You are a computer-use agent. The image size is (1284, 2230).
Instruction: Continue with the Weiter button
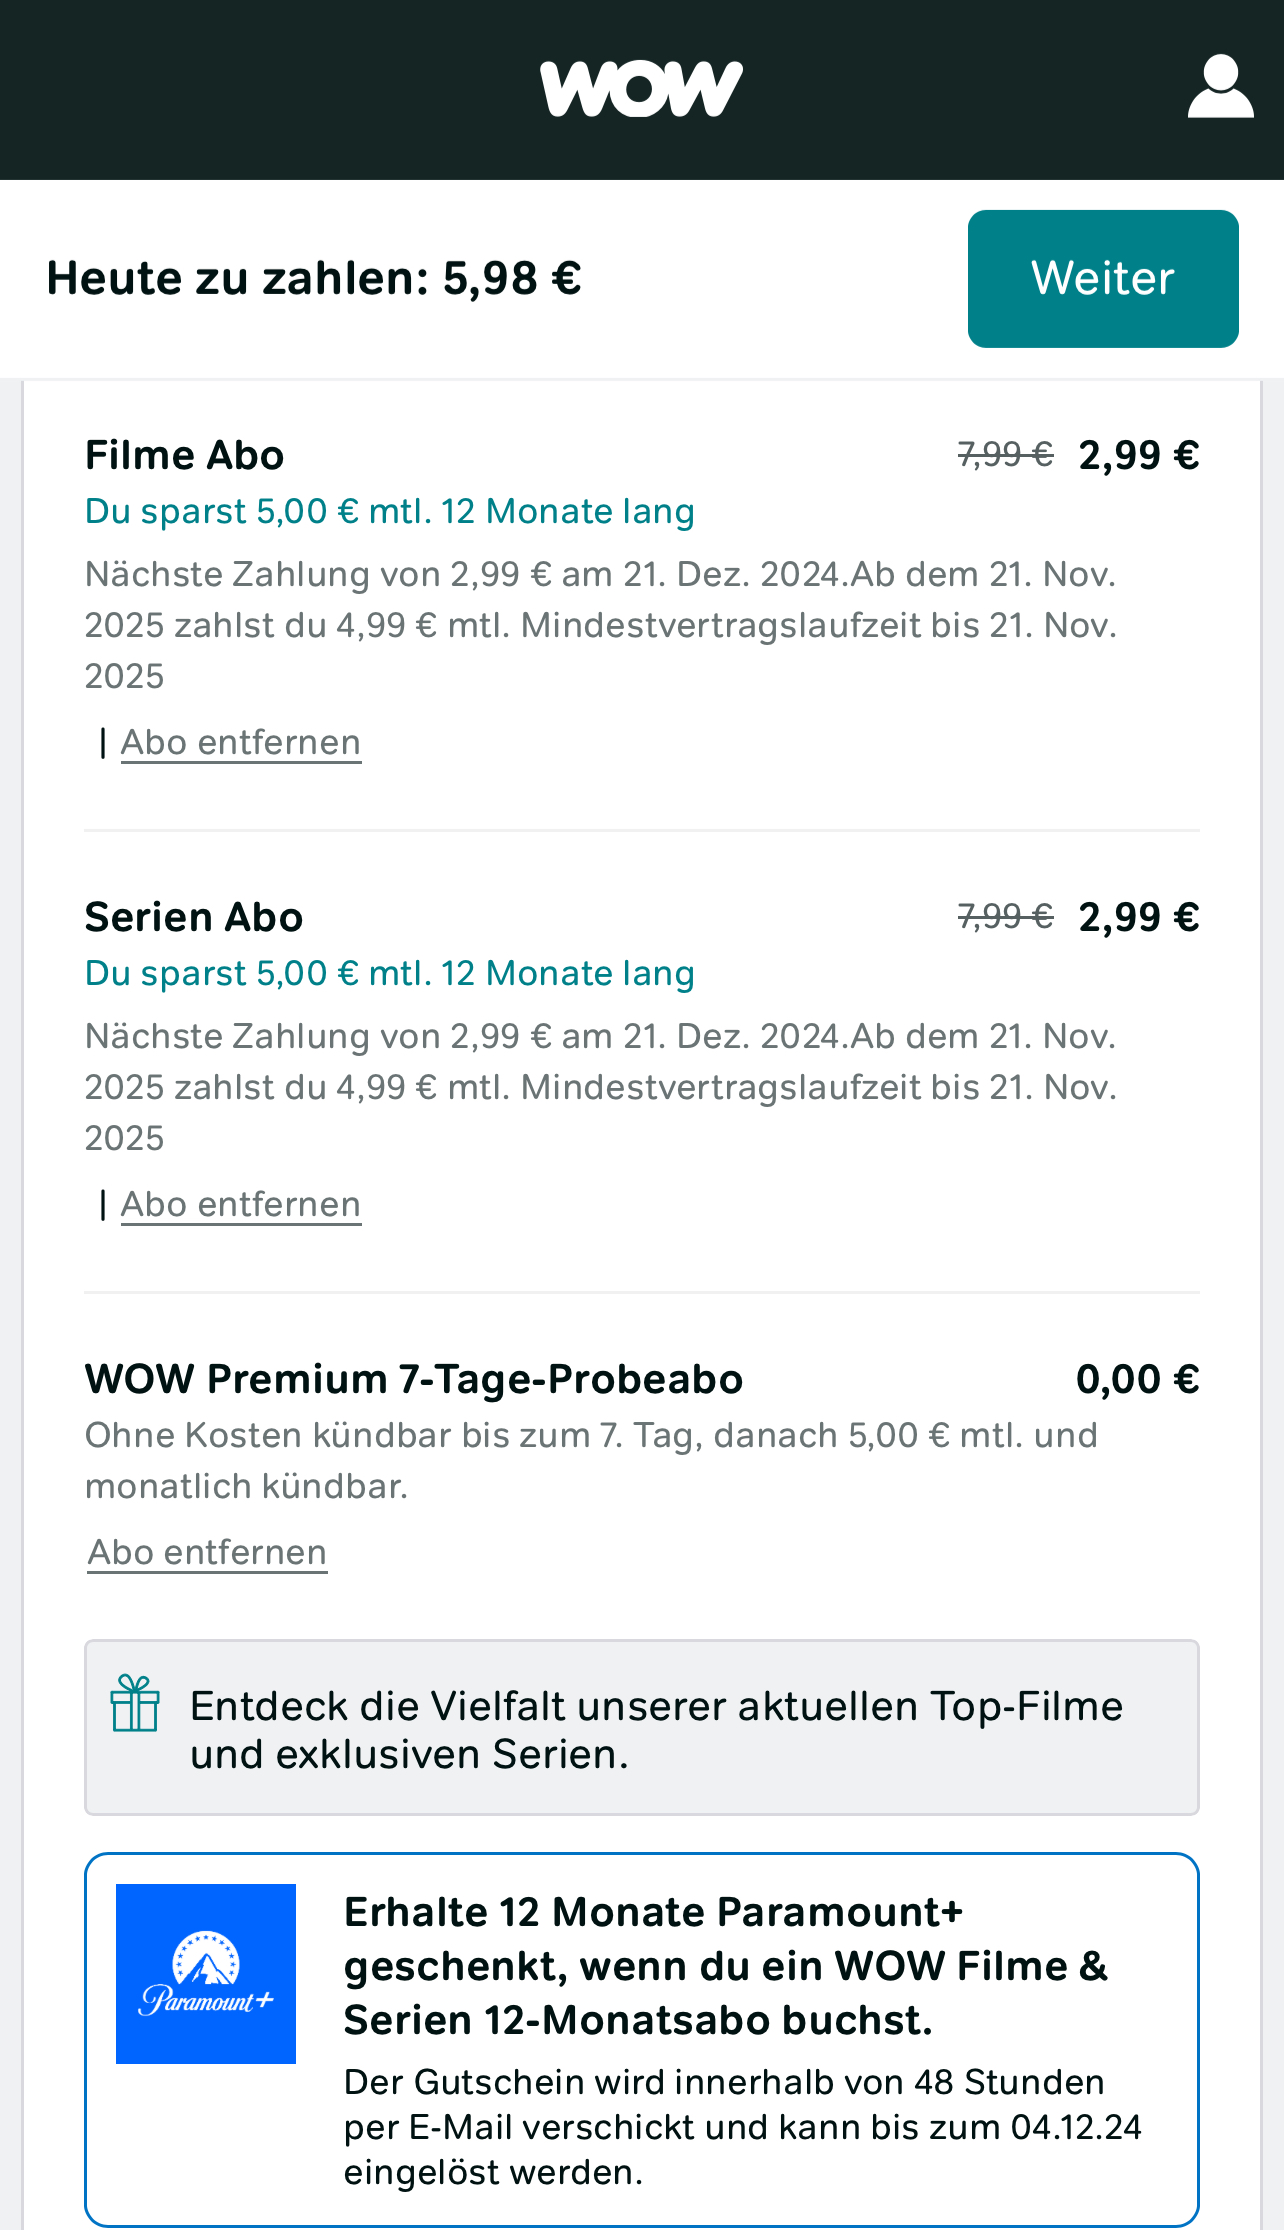(1103, 279)
